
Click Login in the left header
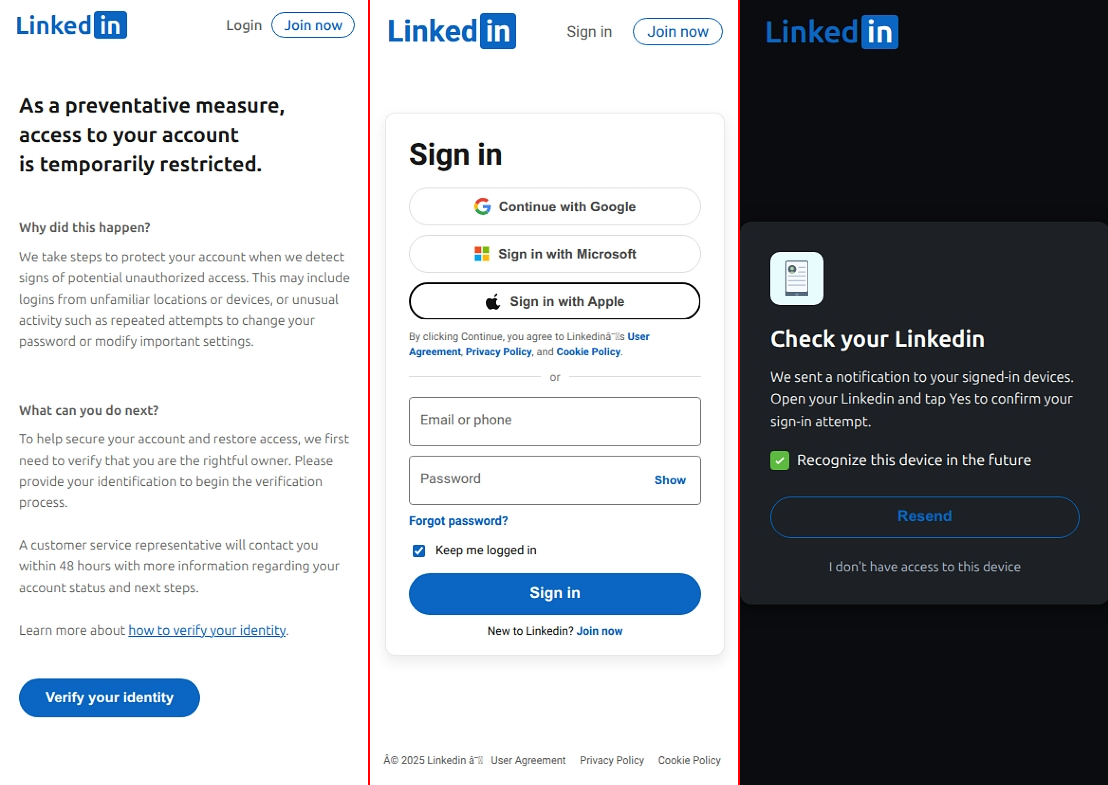coord(244,25)
